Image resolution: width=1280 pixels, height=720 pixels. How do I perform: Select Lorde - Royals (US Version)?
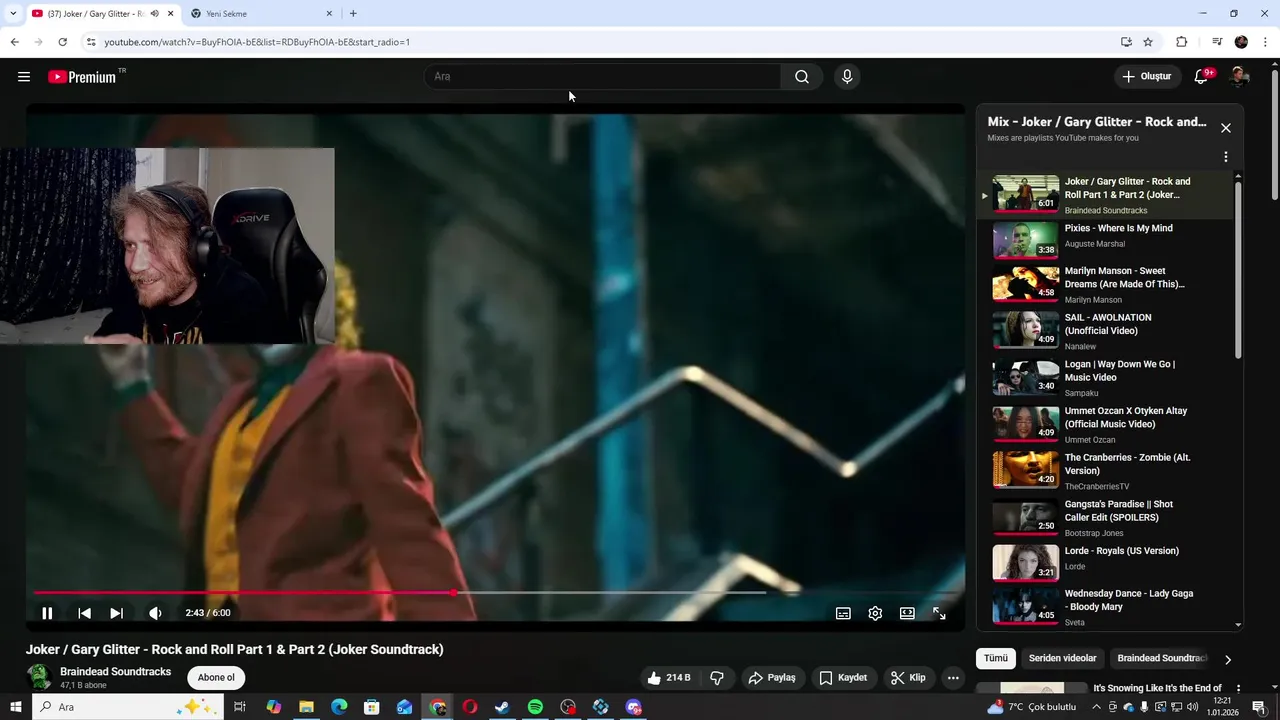coord(1105,562)
